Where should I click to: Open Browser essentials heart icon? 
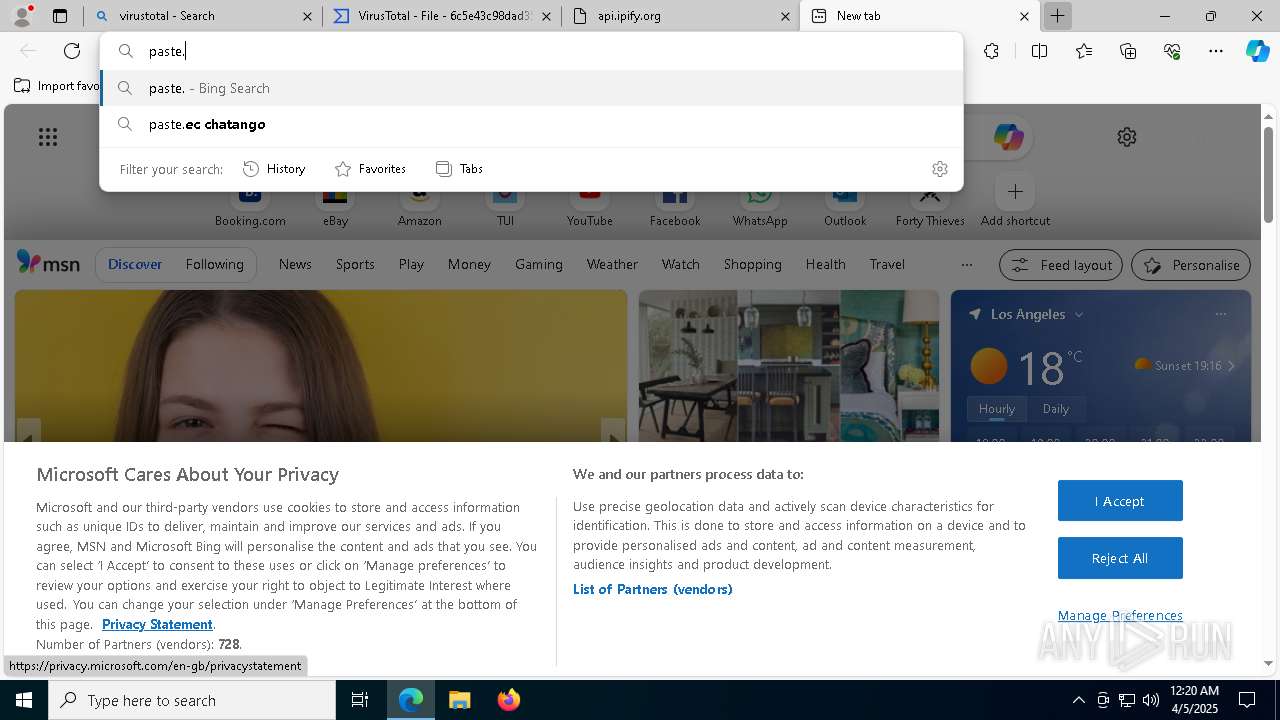coord(1172,51)
